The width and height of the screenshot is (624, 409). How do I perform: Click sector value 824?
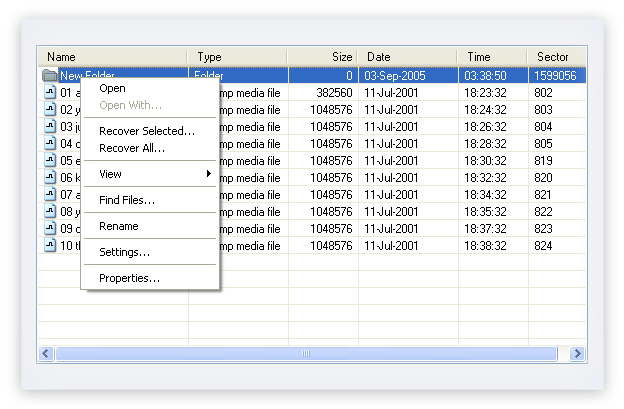coord(543,246)
